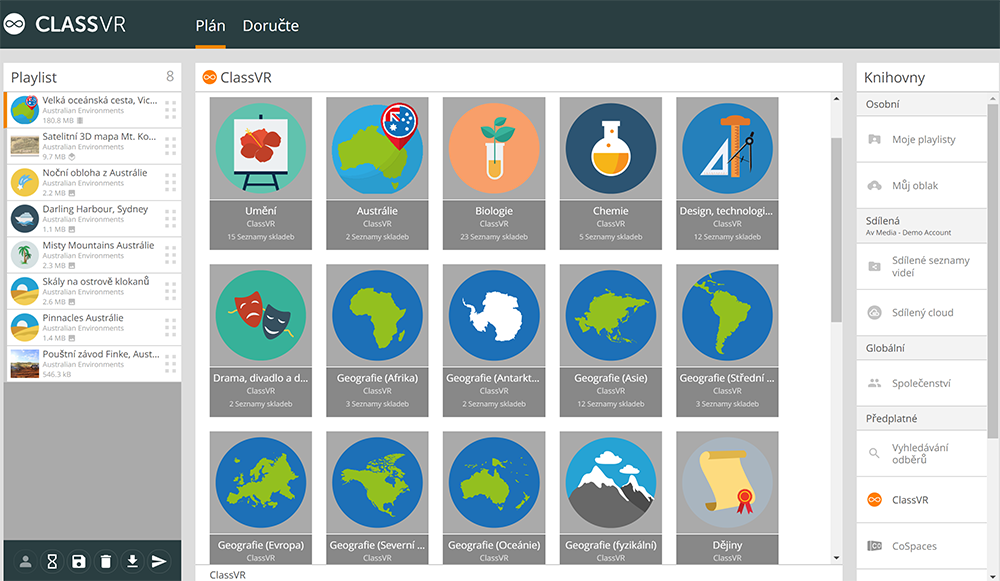Image resolution: width=1000 pixels, height=581 pixels.
Task: Open Můj oblak personal cloud
Action: coord(922,186)
